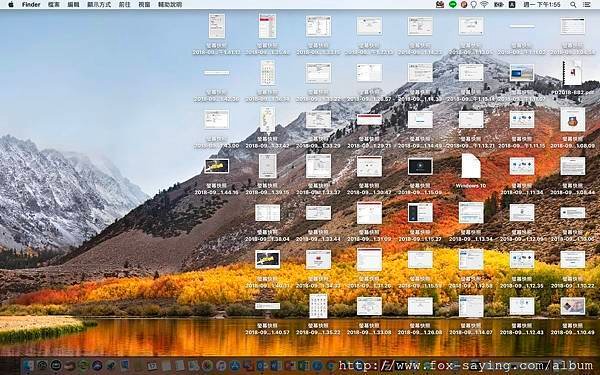Screen dimensions: 600x375
Task: Select screenshot file ending 1.35.22
Action: 318,306
